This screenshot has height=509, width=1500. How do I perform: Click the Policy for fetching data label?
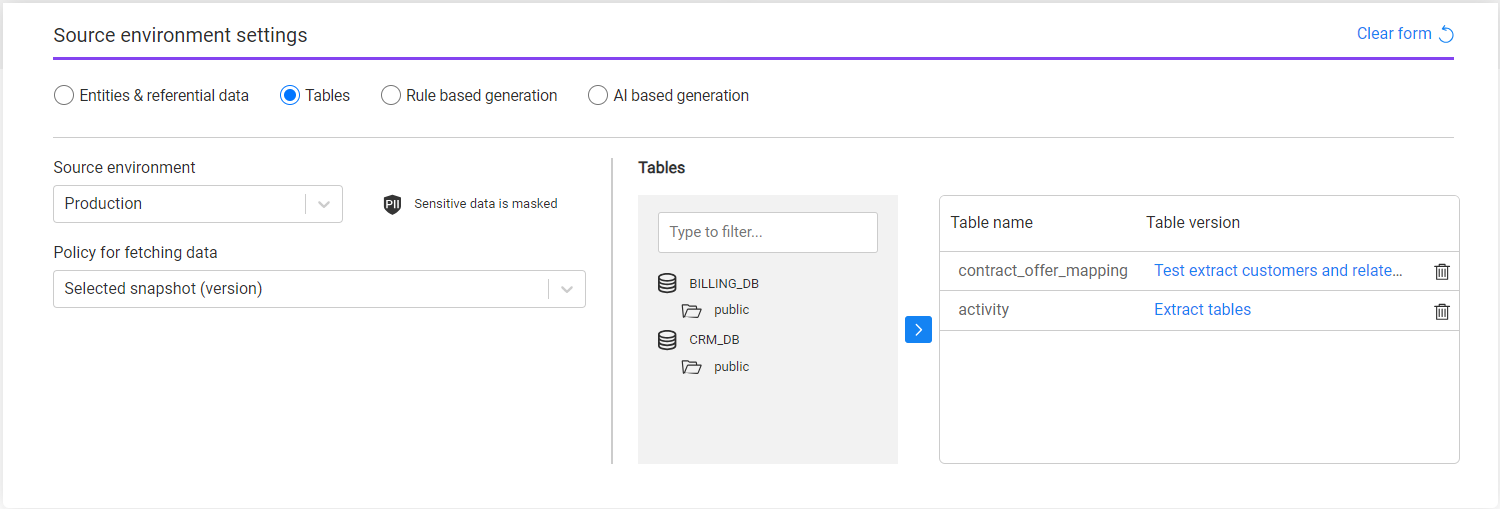point(135,253)
